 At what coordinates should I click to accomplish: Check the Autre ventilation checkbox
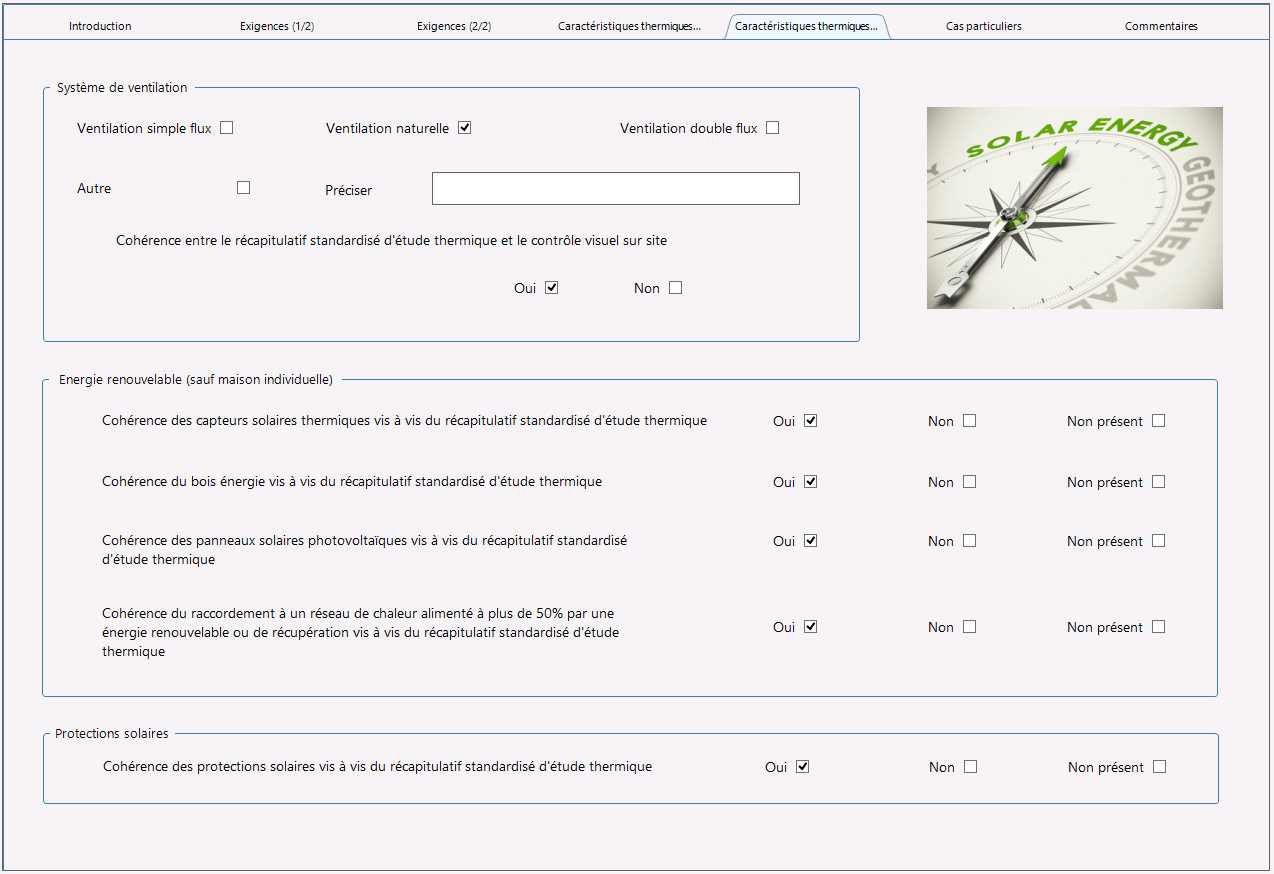click(x=243, y=187)
